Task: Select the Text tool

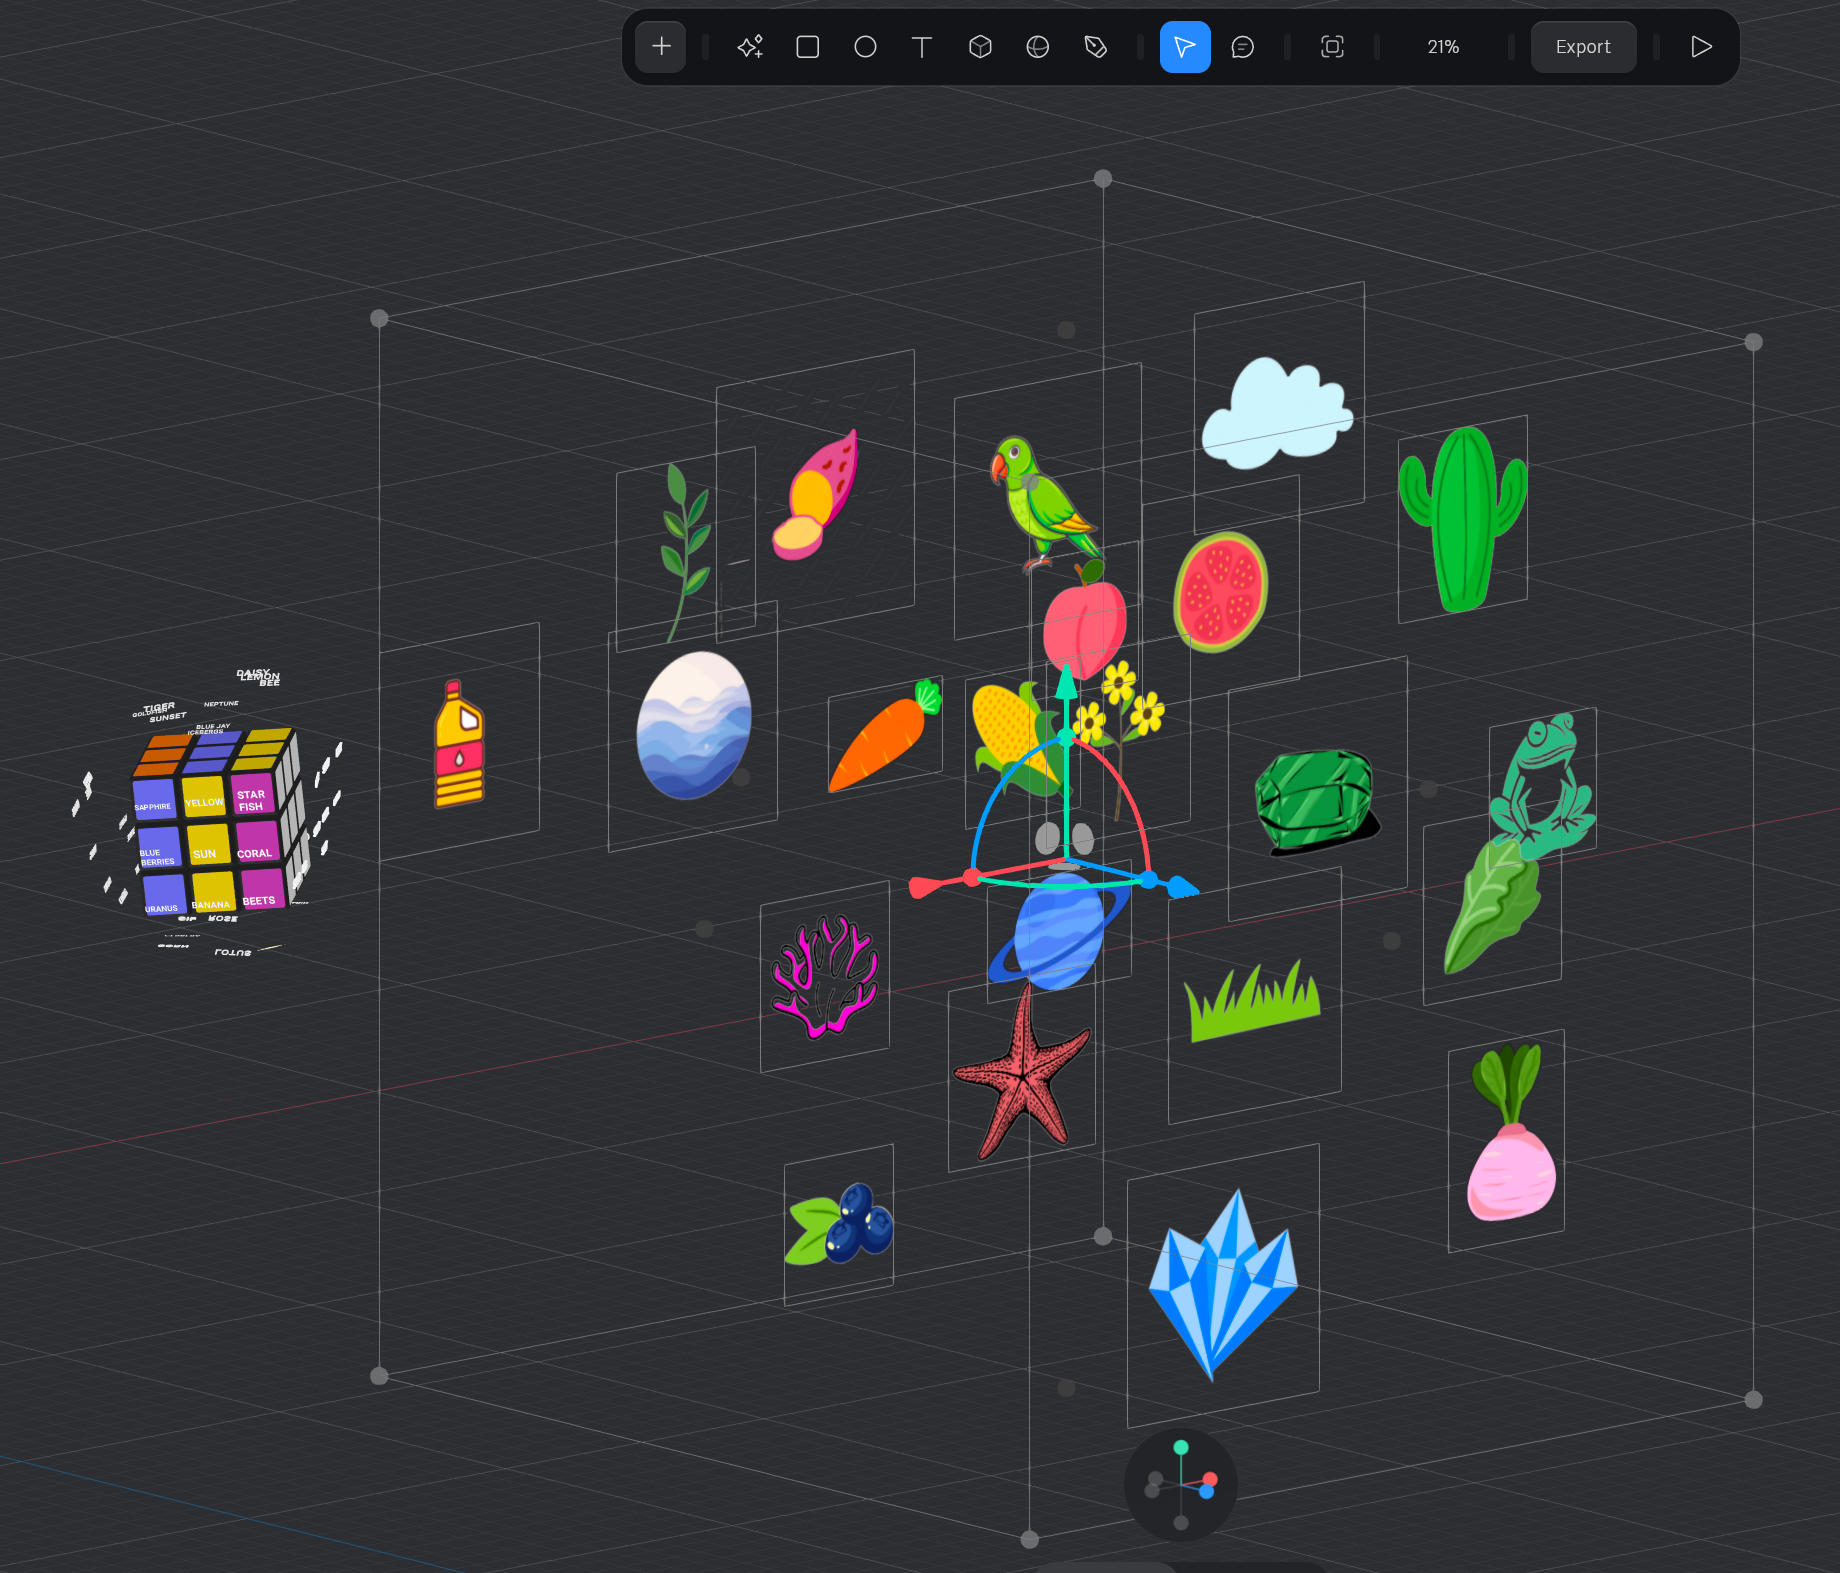Action: pos(922,46)
